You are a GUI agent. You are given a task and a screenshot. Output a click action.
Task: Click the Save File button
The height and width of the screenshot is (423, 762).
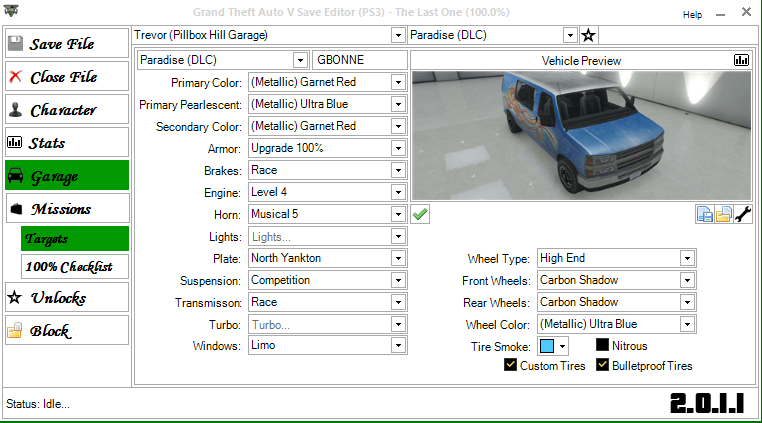click(x=67, y=43)
